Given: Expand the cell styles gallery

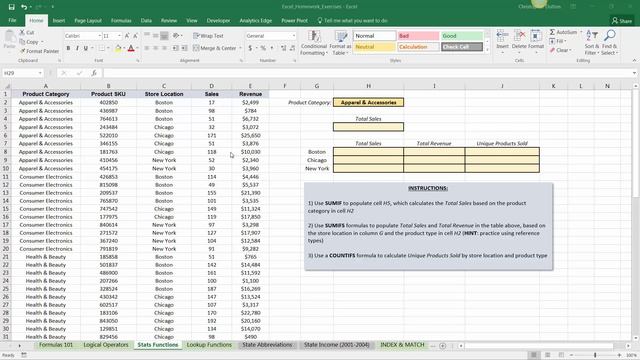Looking at the screenshot, I should point(487,50).
